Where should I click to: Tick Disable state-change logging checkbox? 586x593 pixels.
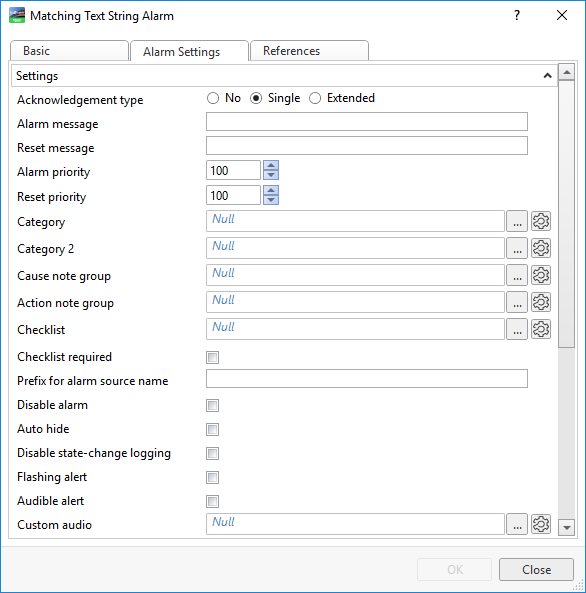point(213,453)
